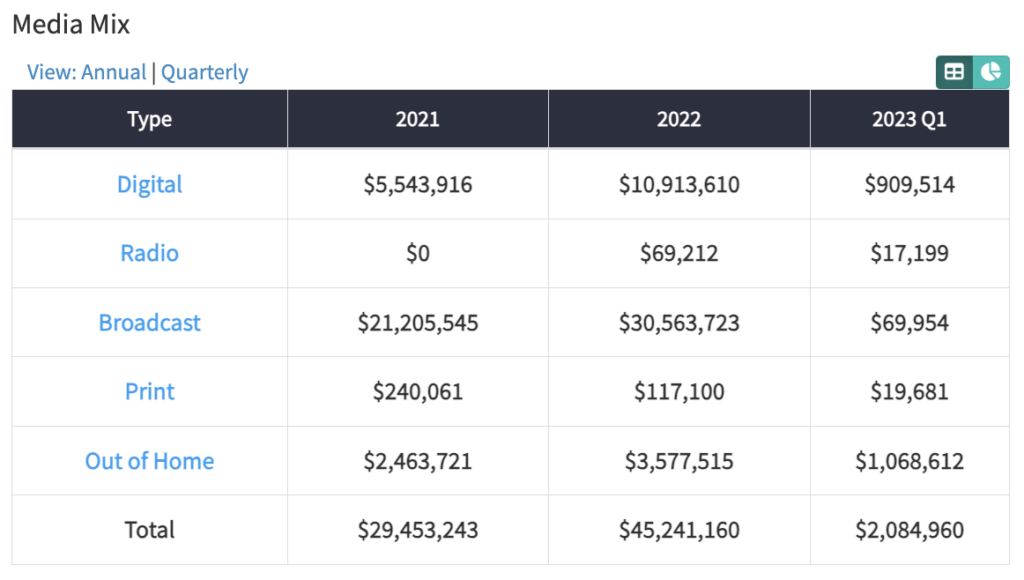Image resolution: width=1024 pixels, height=580 pixels.
Task: Switch to pie chart view icon
Action: coord(991,72)
